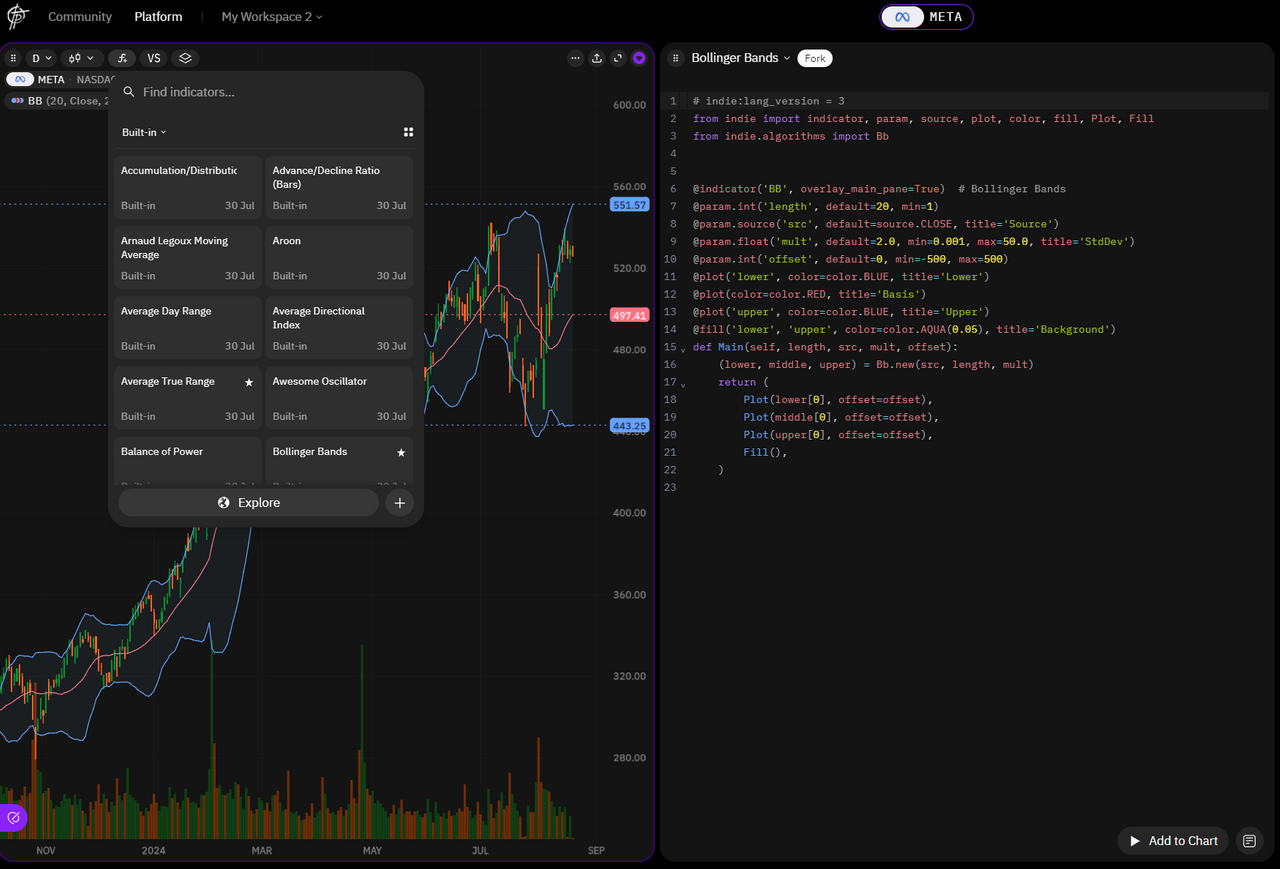This screenshot has height=869, width=1280.
Task: Click the 551.57 upper band price label
Action: pyautogui.click(x=629, y=204)
